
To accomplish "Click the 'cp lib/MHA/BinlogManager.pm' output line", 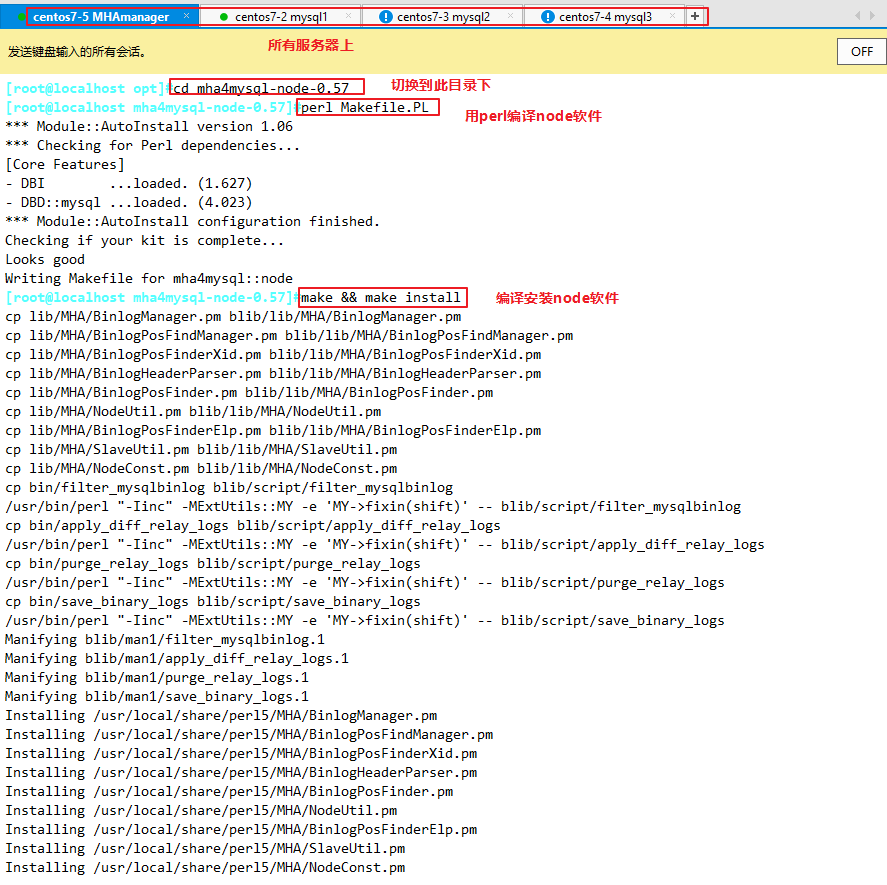I will coord(233,316).
